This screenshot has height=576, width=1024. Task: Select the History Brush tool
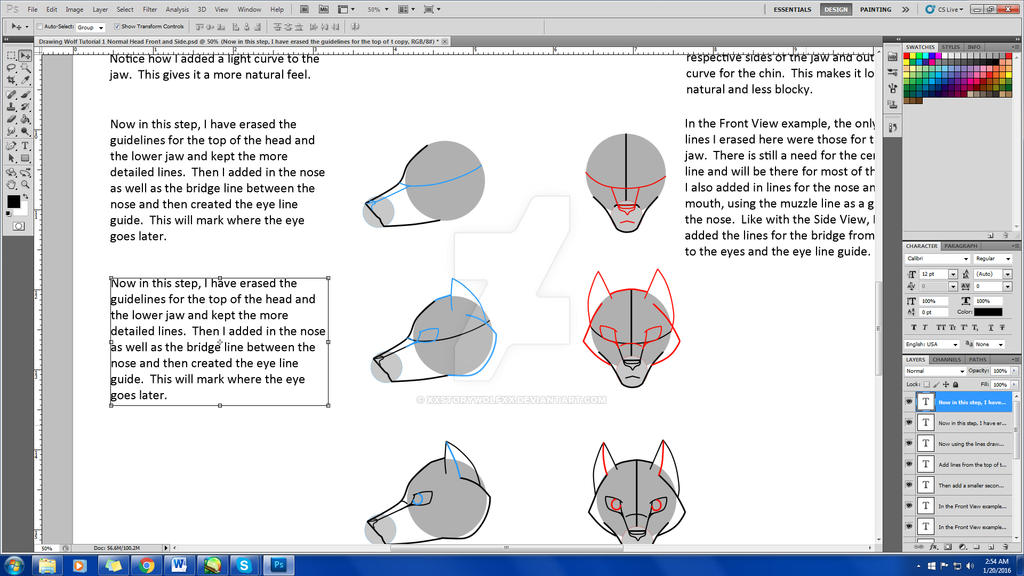pyautogui.click(x=25, y=107)
